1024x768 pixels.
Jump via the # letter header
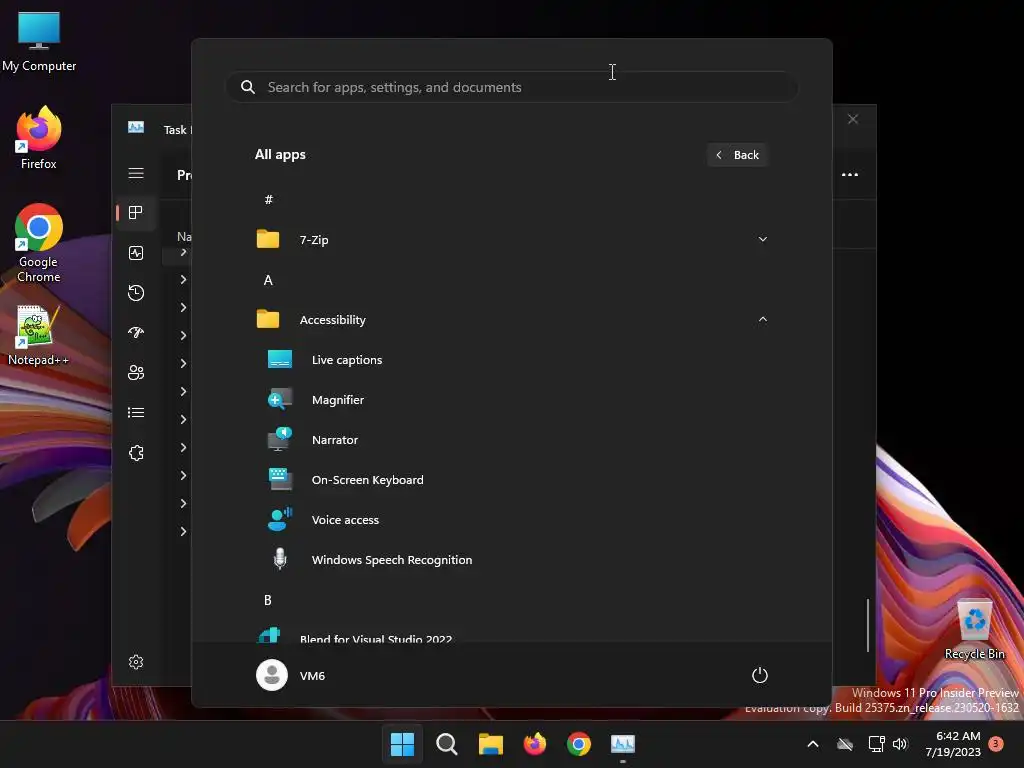[x=268, y=200]
